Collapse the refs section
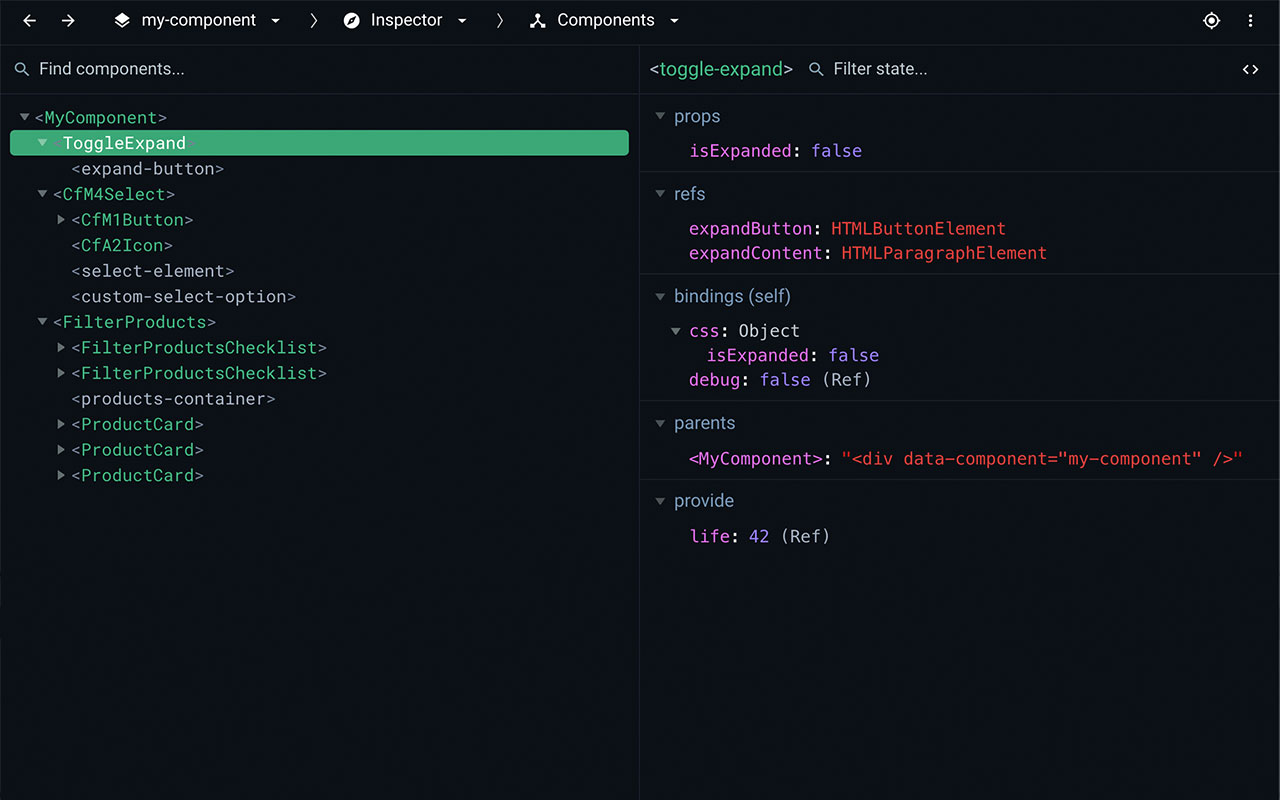Screen dimensions: 1280x800 660,194
